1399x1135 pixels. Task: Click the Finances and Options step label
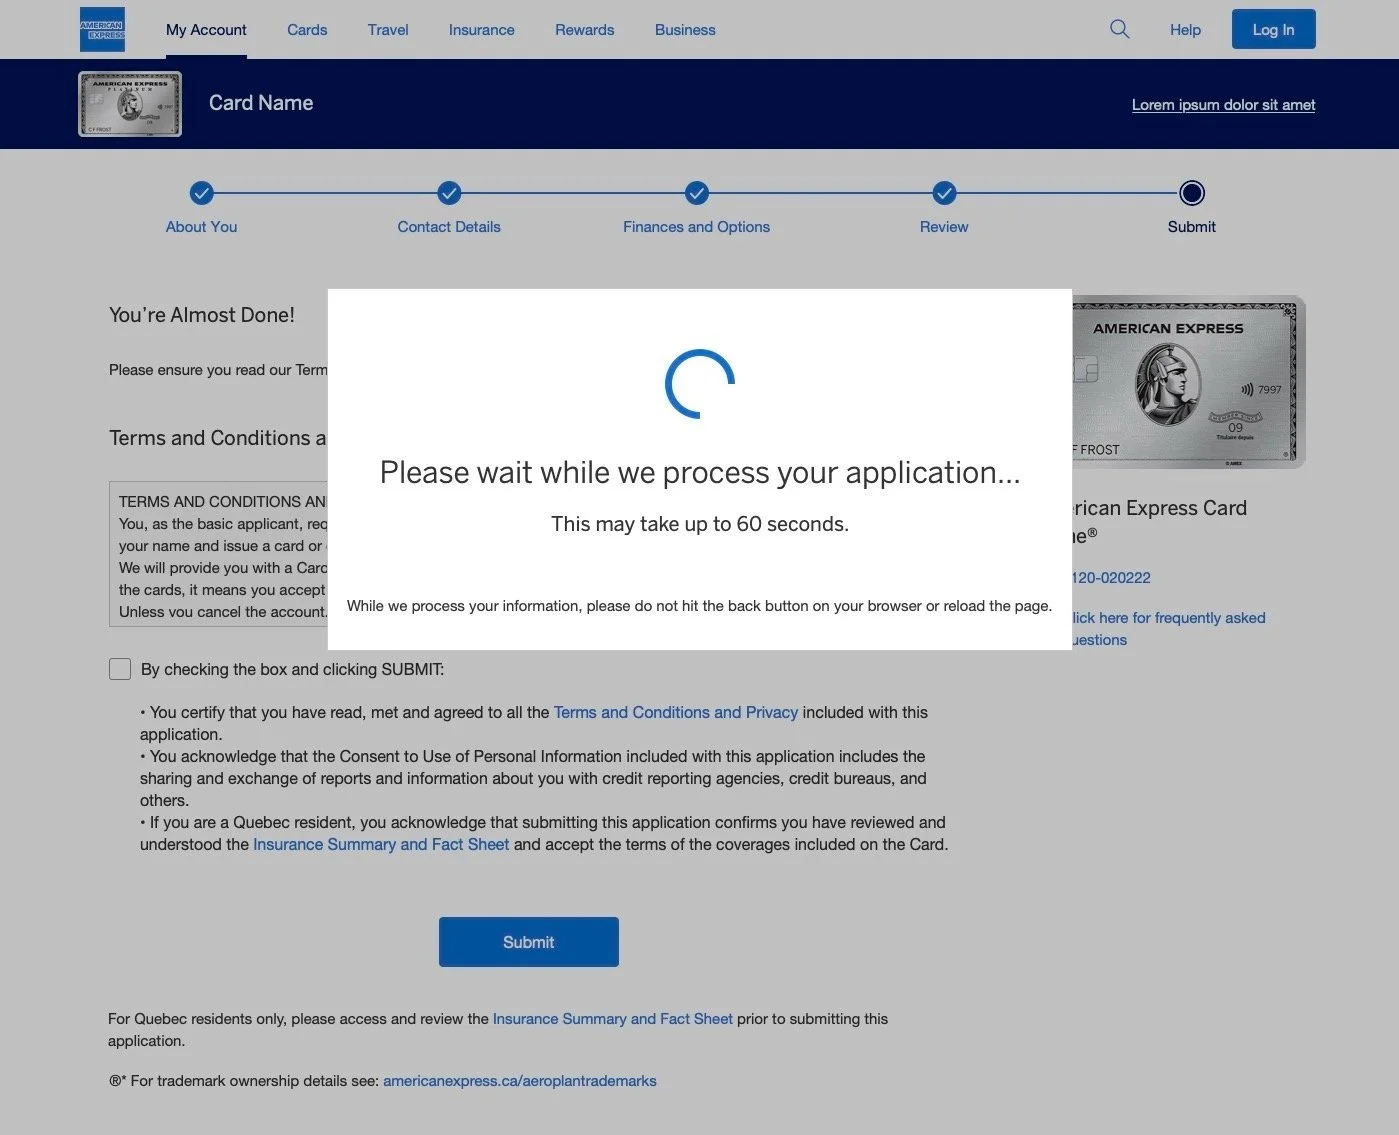click(x=697, y=227)
